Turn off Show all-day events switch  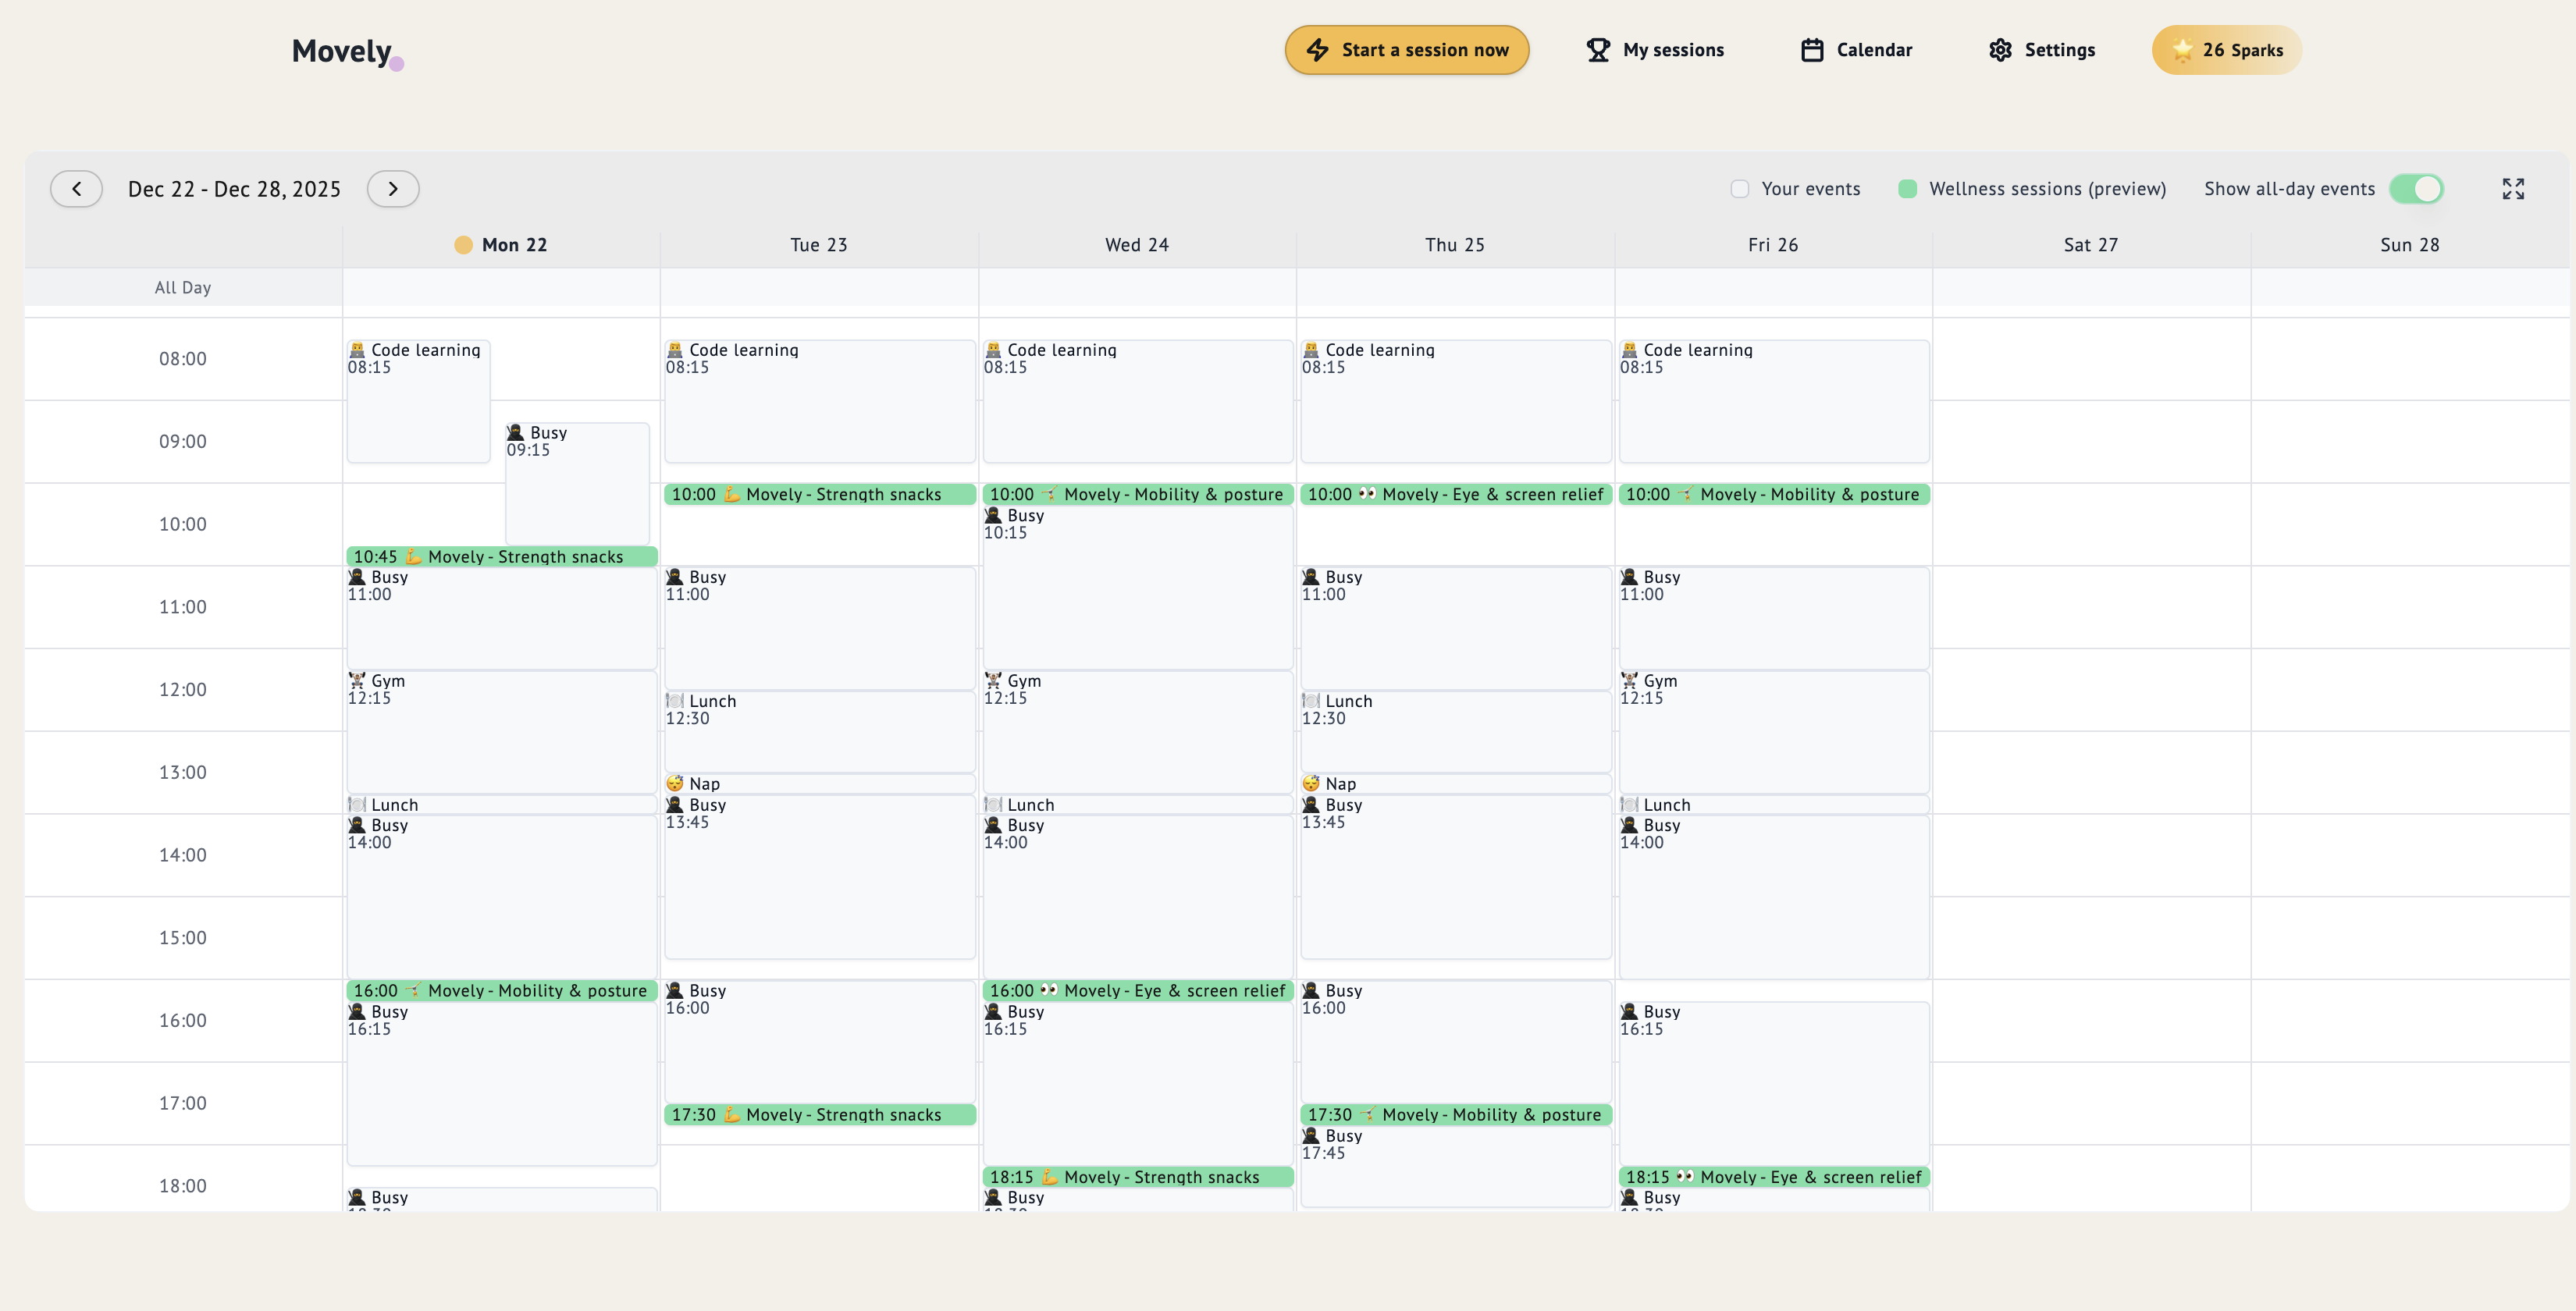tap(2416, 189)
